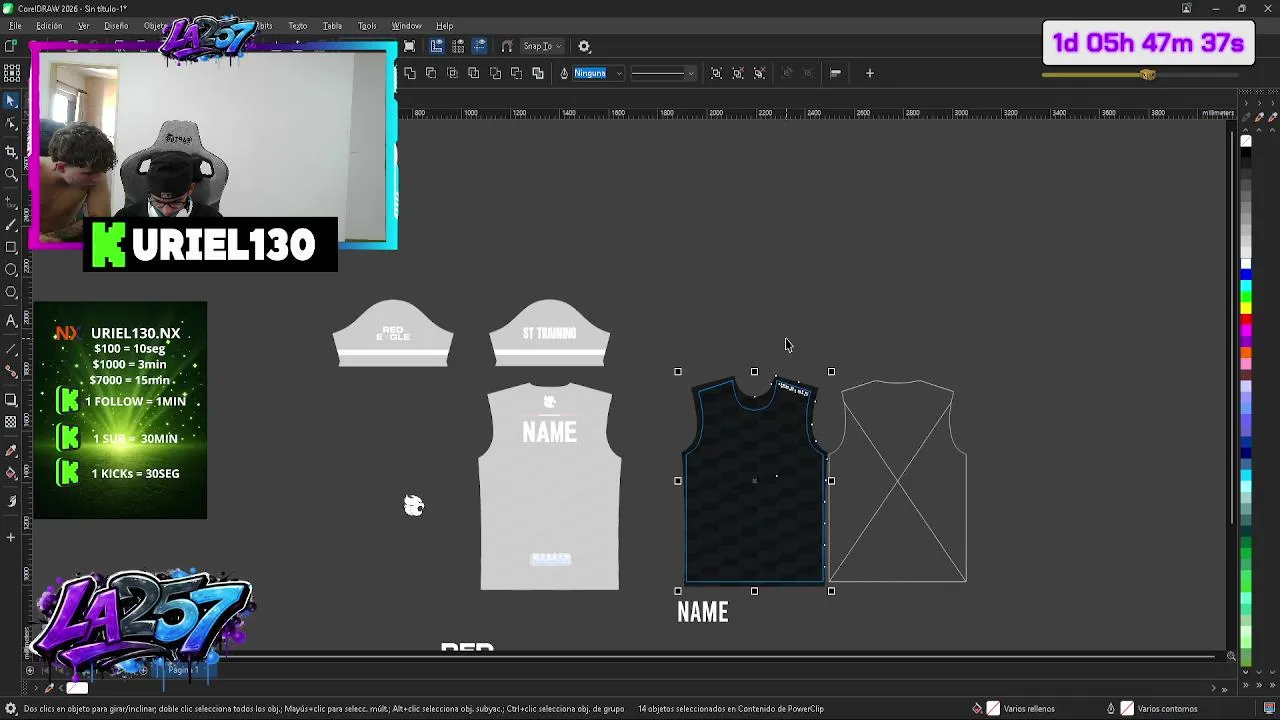The height and width of the screenshot is (720, 1280).
Task: Select the Zoom tool
Action: [11, 174]
